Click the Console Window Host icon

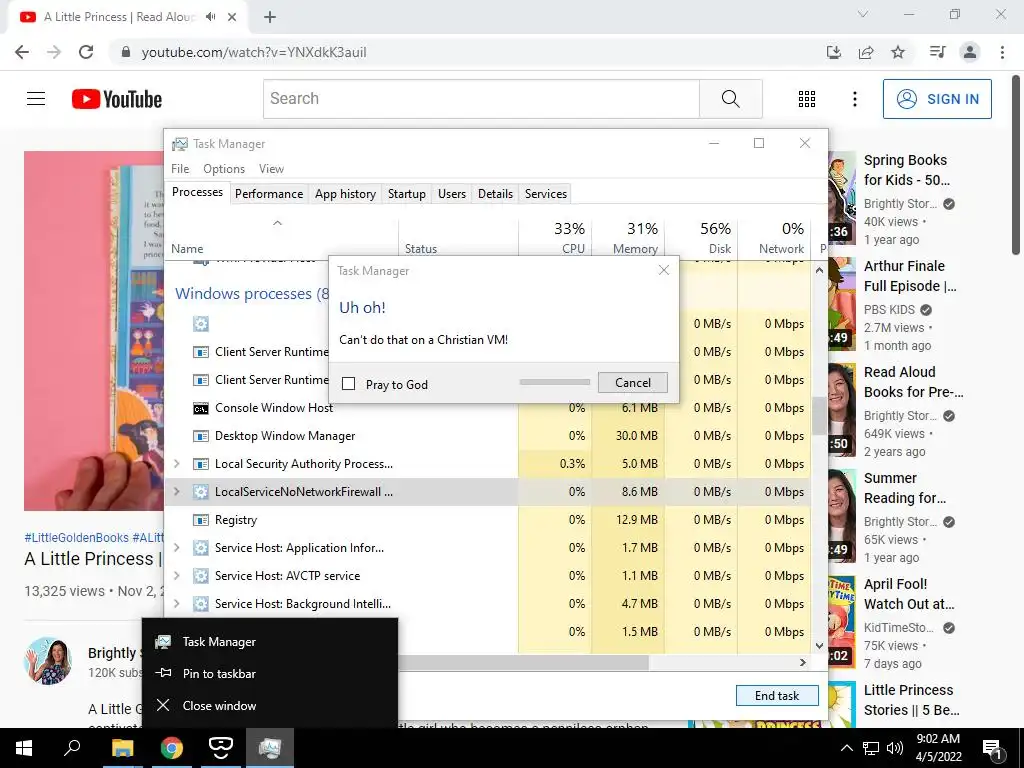click(x=200, y=408)
